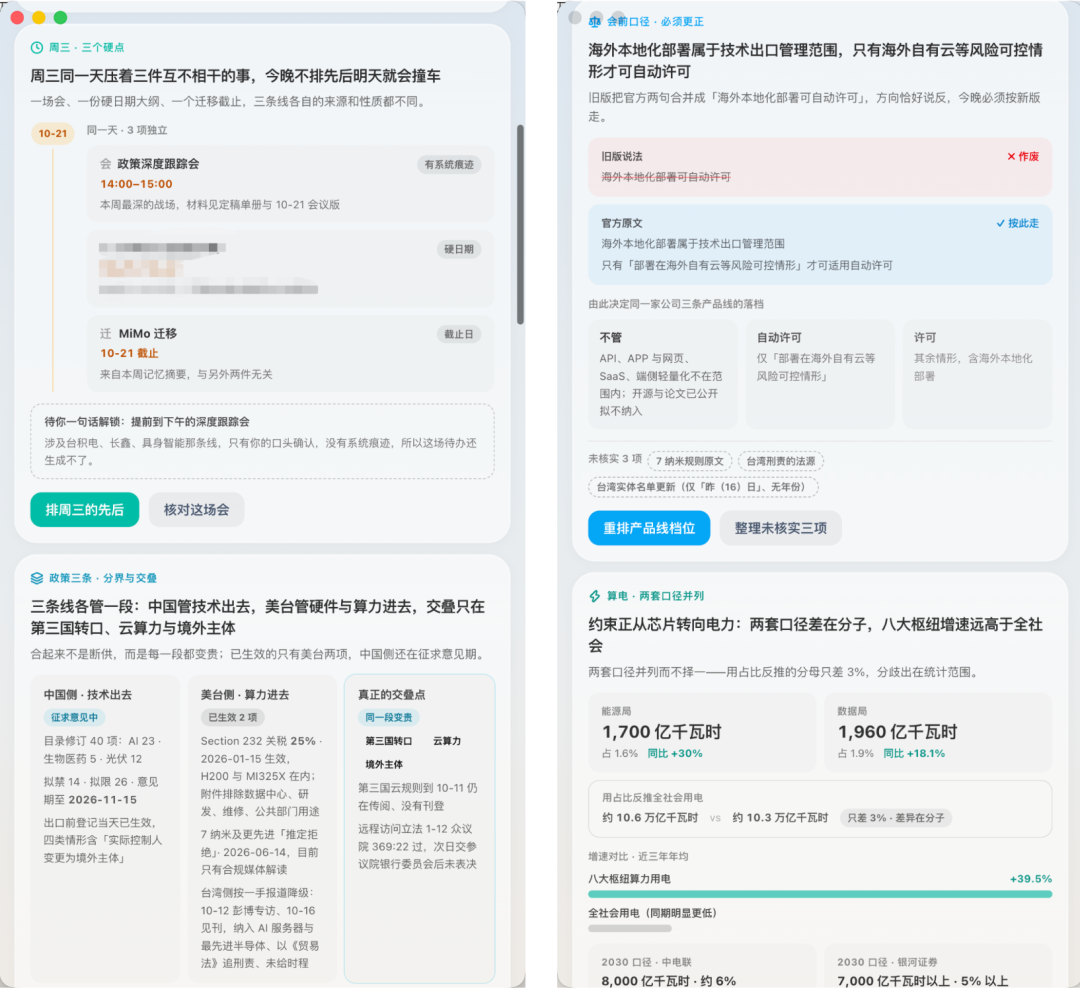Click the 2030 口径 · 银河证券 card
Screen dimensions: 1080x989
tap(938, 967)
